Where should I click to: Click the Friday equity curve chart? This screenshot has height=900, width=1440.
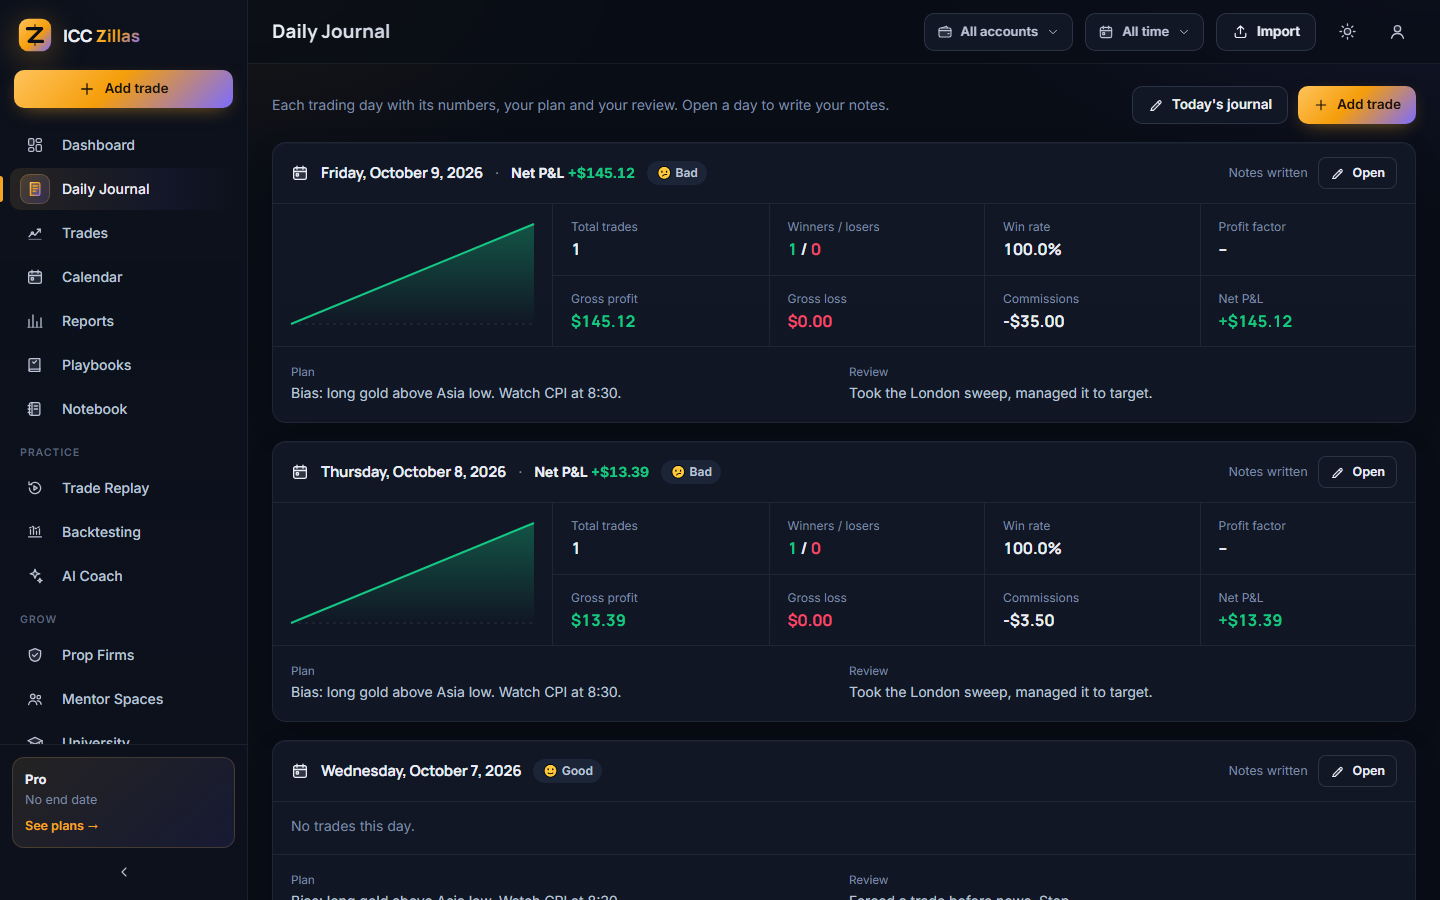412,275
